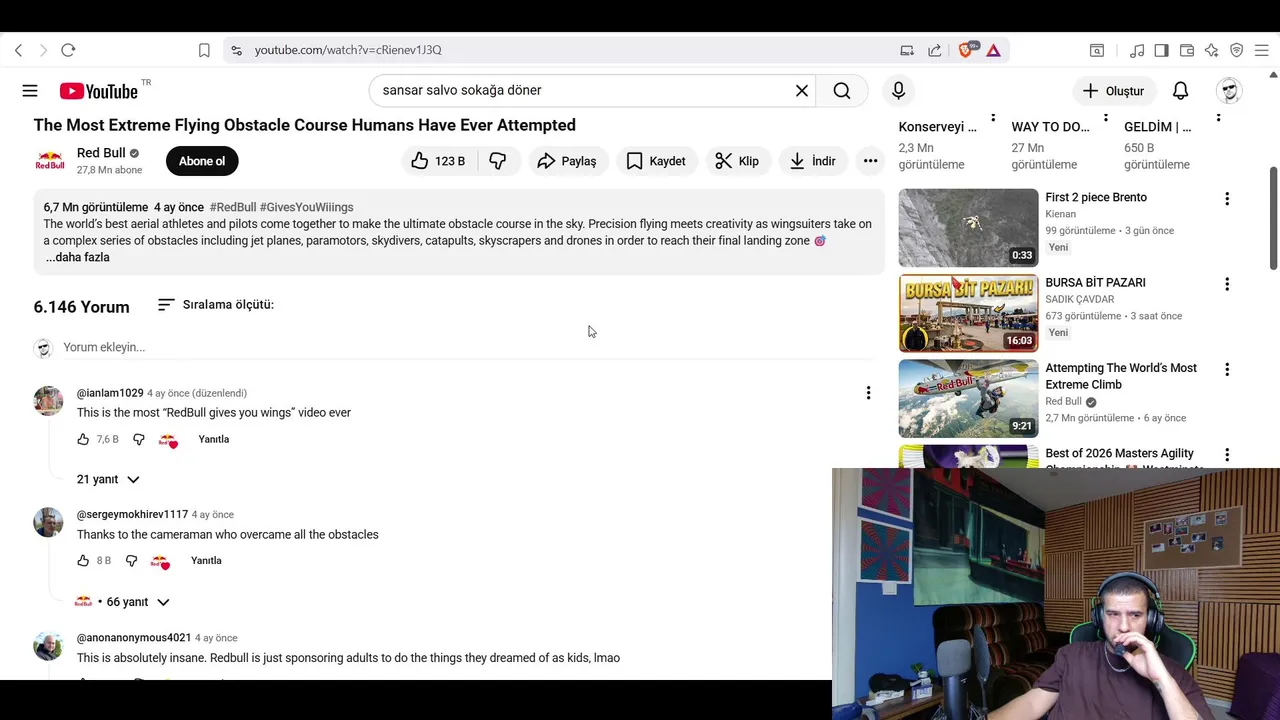Click the browser address bar URL

coord(348,50)
